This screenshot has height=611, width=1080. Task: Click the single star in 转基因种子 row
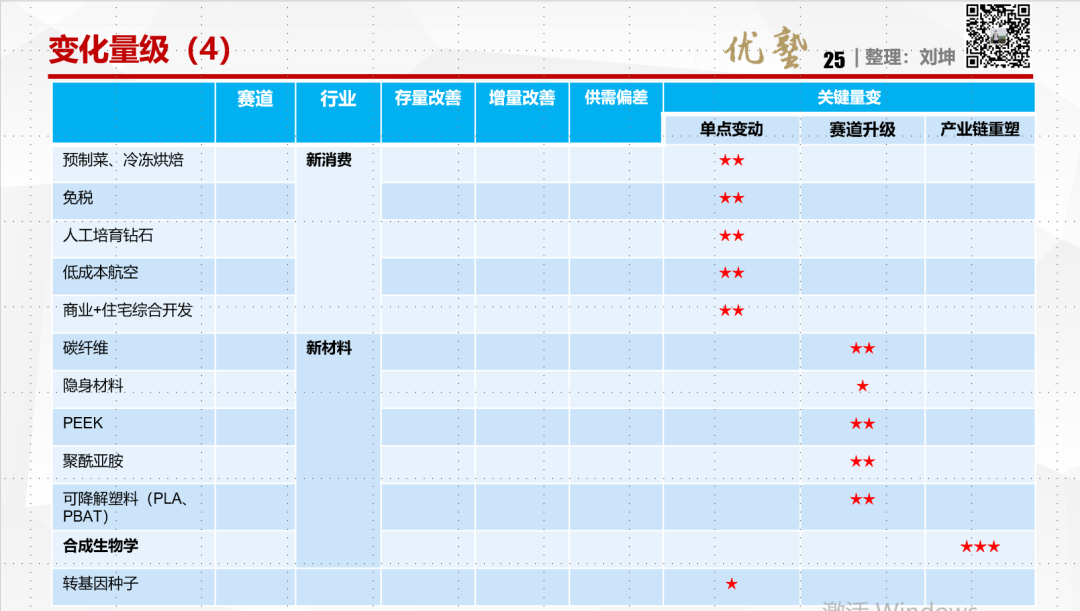point(731,584)
